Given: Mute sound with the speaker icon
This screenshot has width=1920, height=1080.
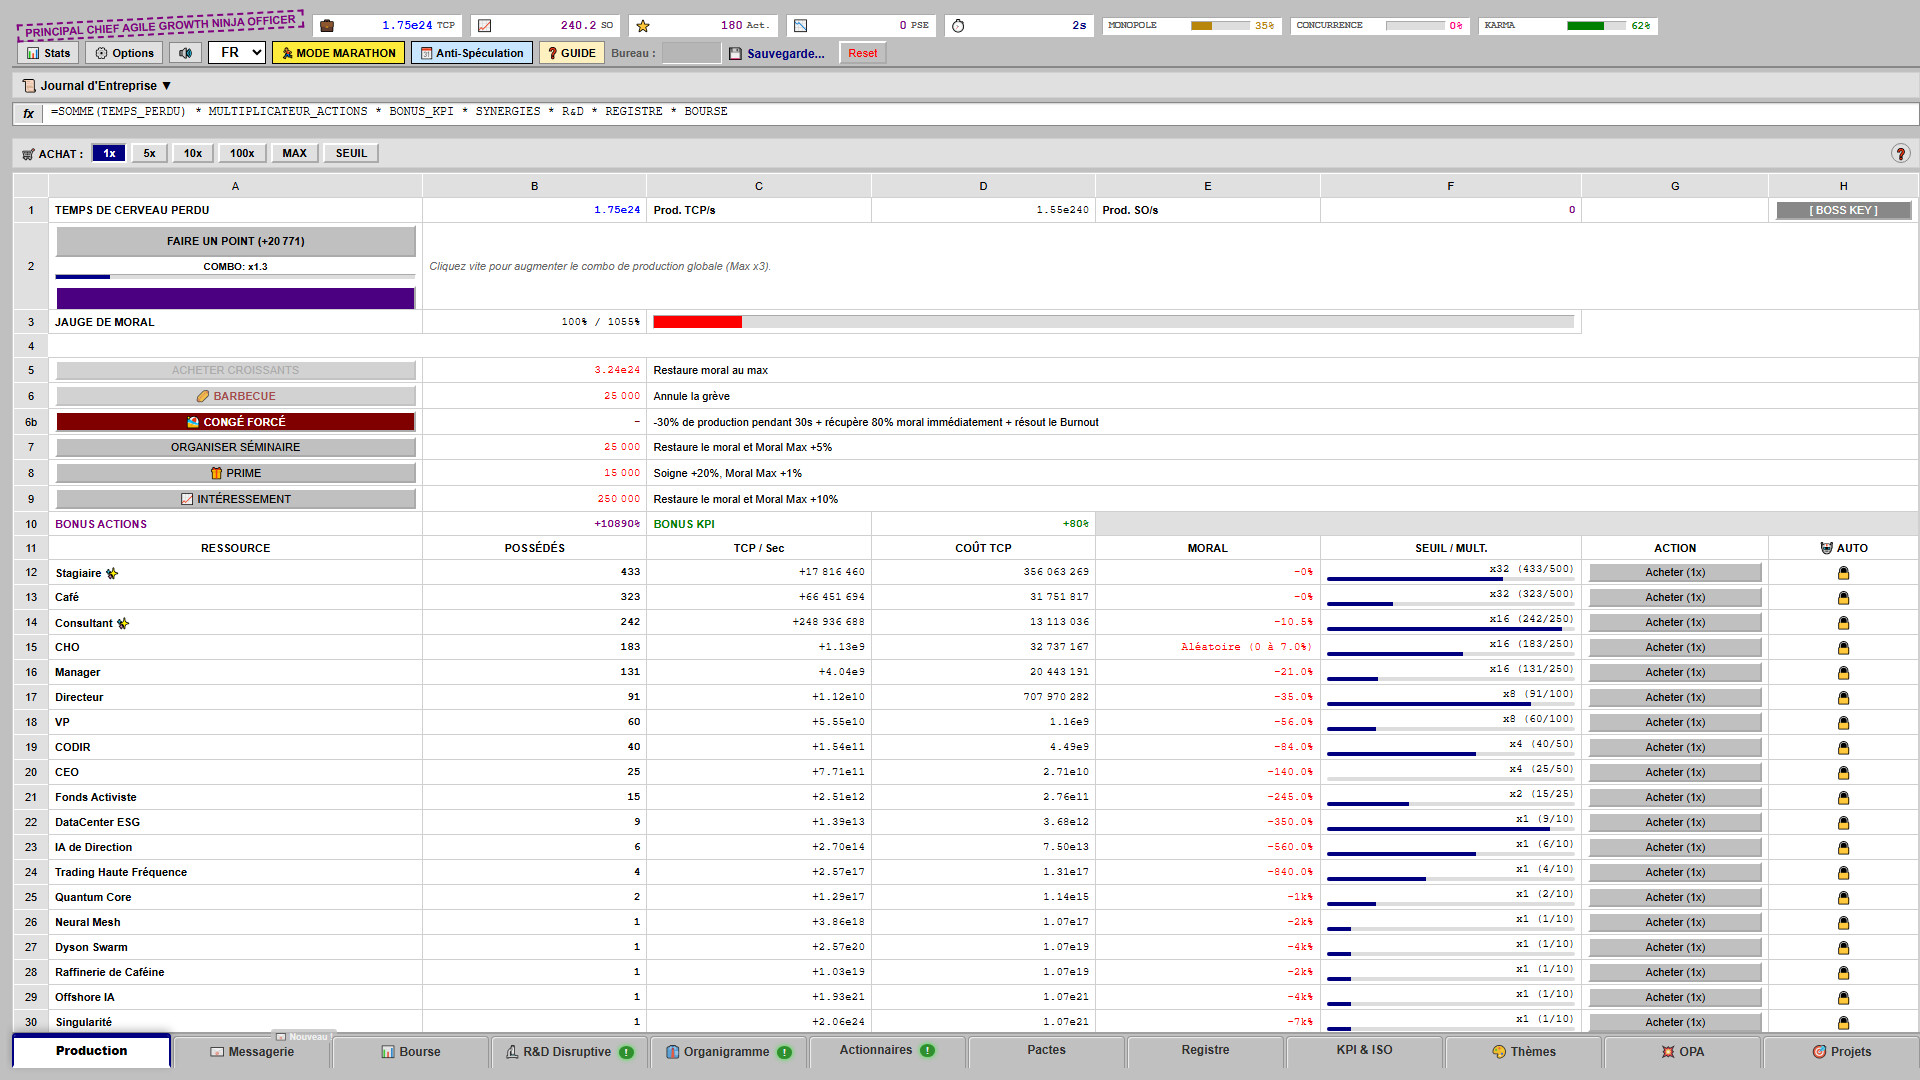Looking at the screenshot, I should [x=185, y=53].
